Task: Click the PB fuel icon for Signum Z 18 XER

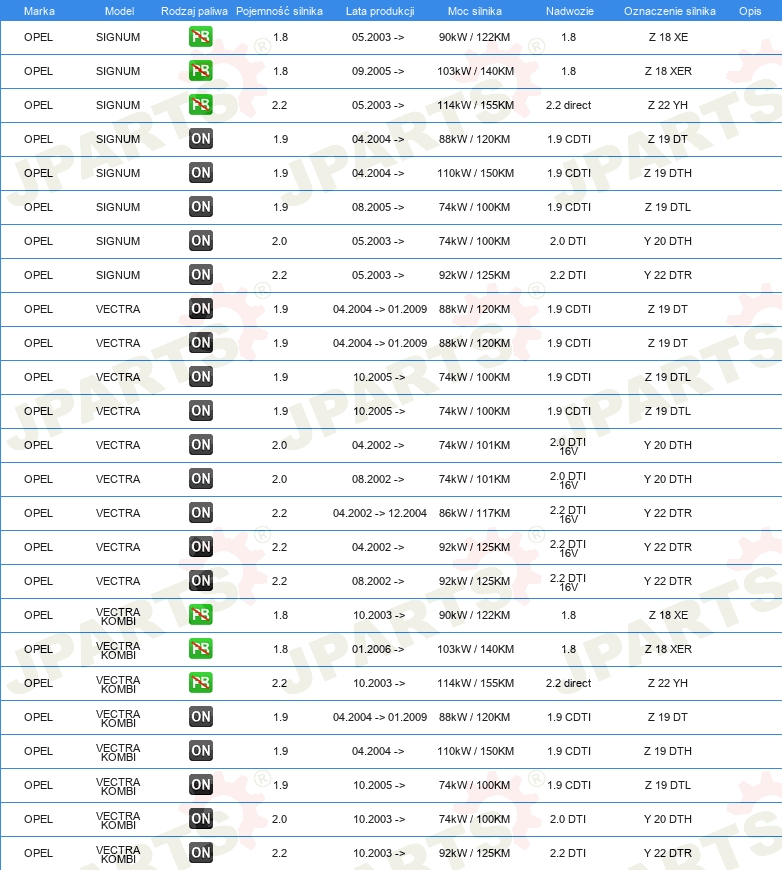Action: [x=200, y=71]
